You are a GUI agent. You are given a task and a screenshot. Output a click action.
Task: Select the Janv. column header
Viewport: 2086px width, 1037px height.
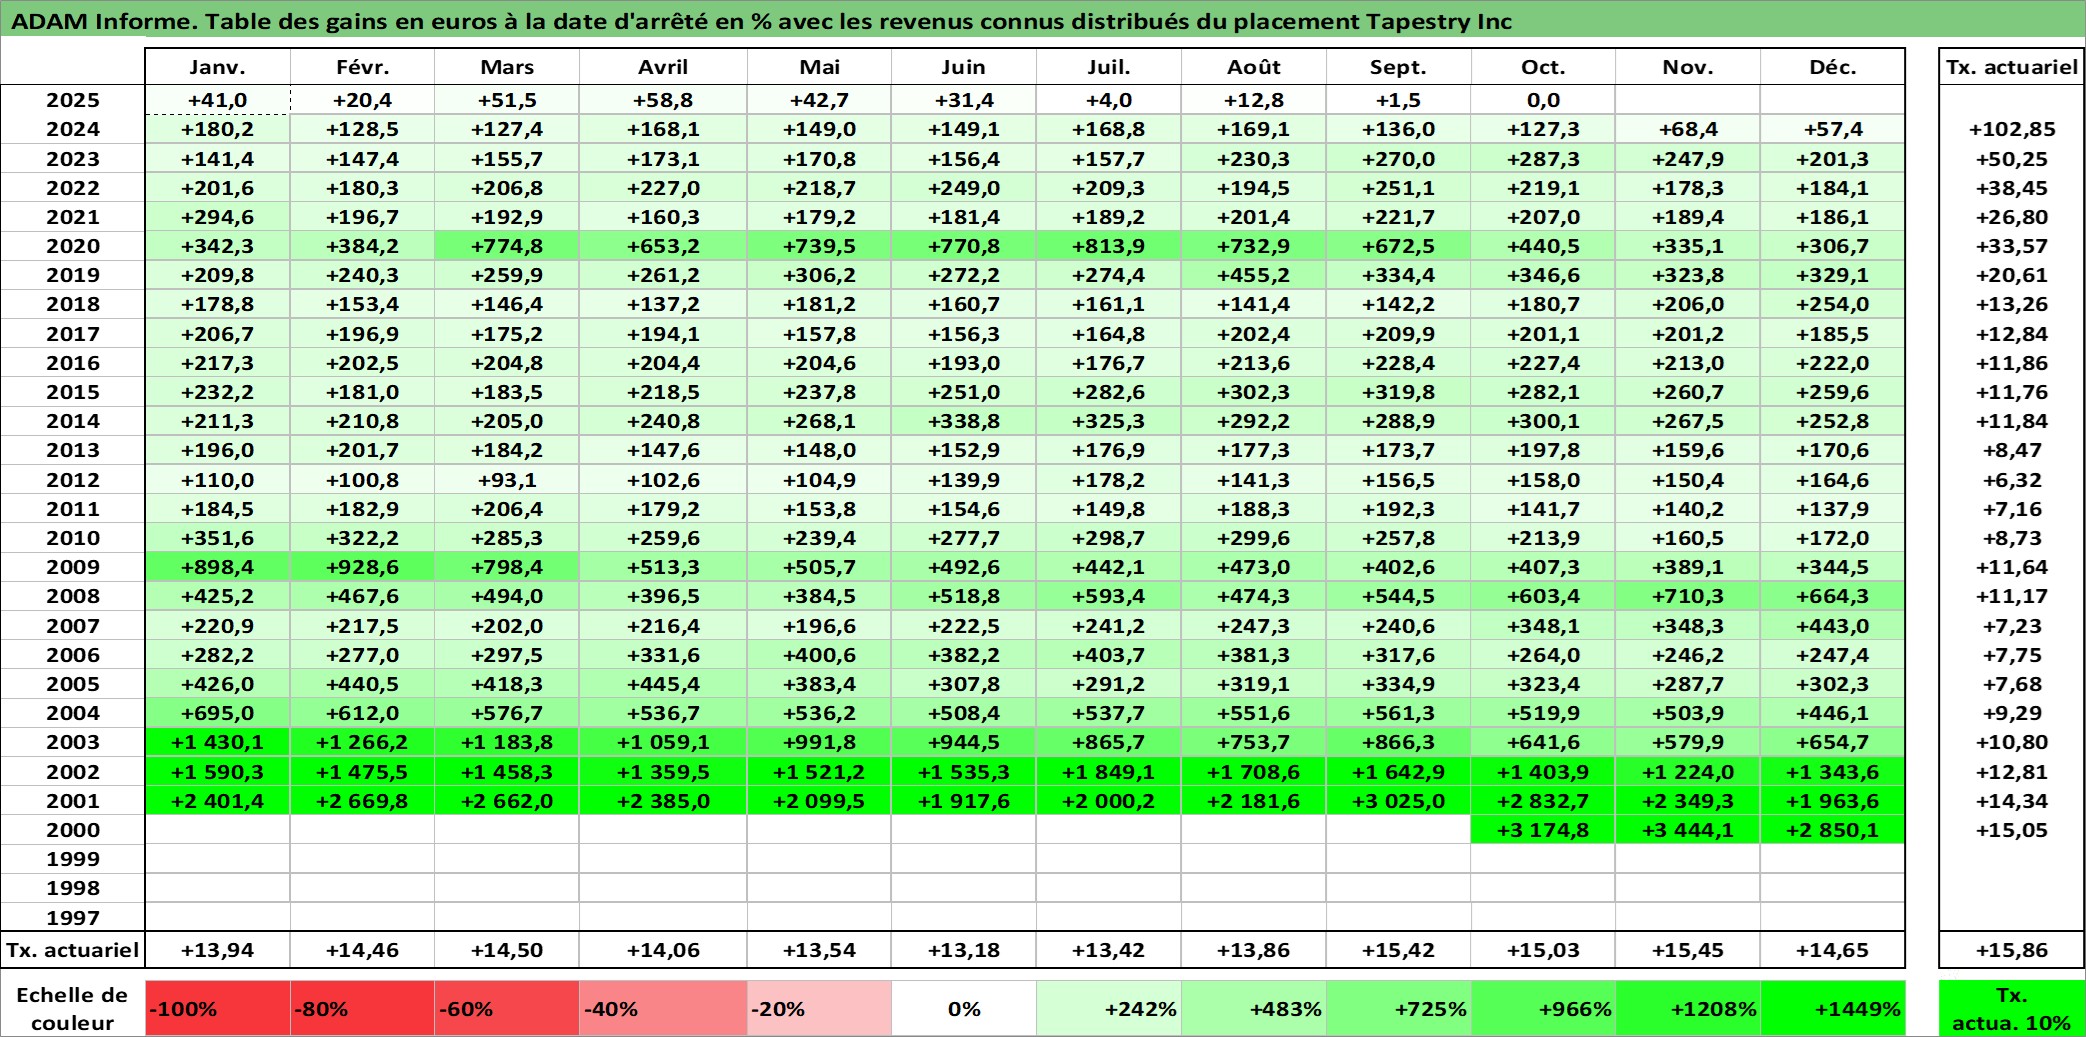(x=218, y=67)
